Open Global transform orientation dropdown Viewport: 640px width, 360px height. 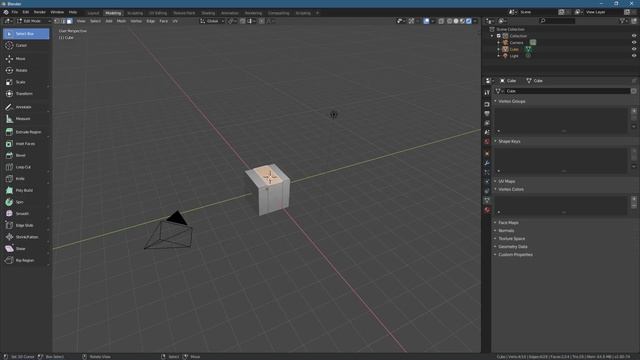click(212, 21)
